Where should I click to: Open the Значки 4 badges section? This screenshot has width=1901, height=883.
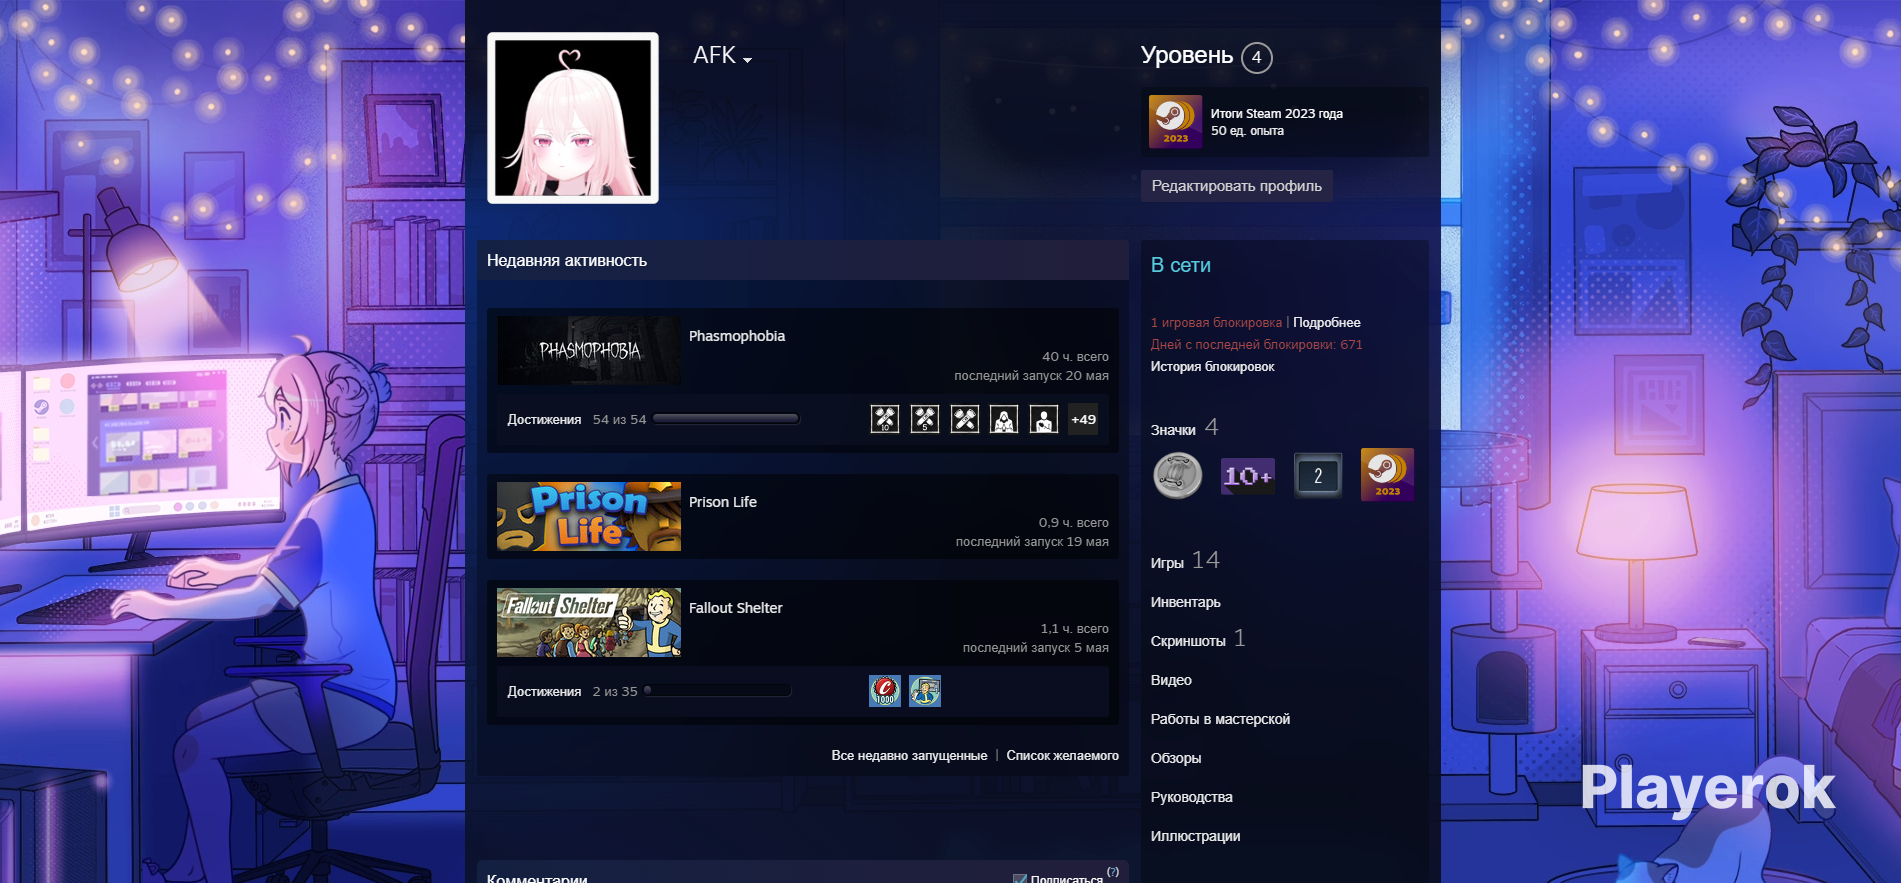(1184, 428)
